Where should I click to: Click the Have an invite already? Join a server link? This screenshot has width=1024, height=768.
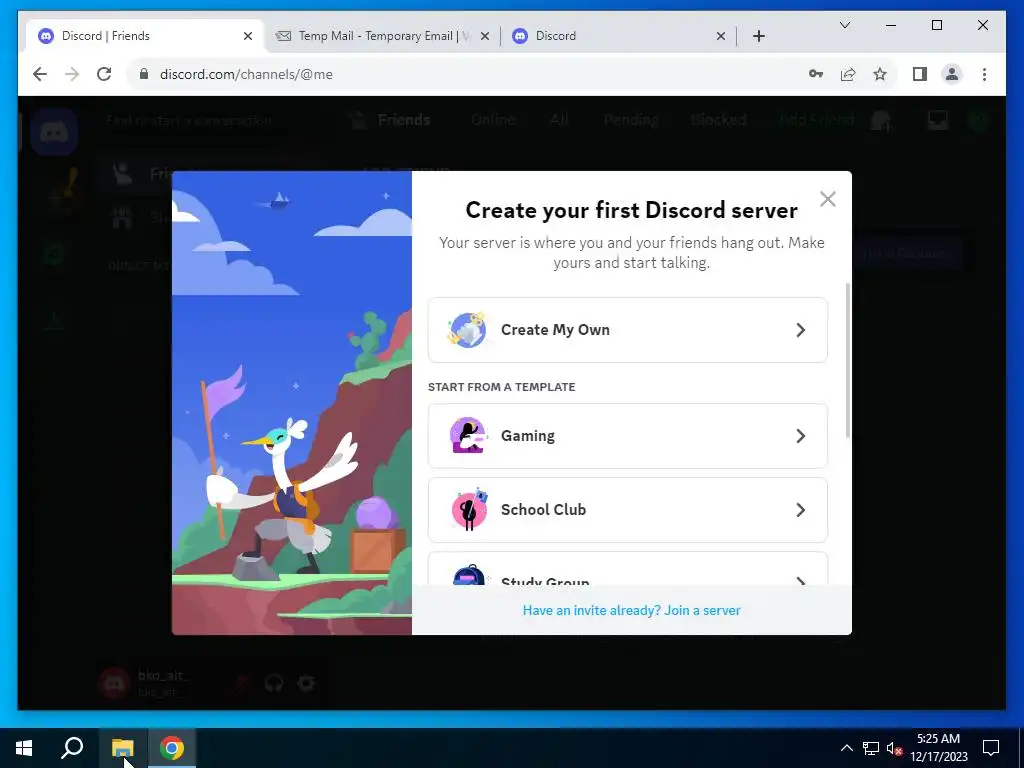(632, 610)
